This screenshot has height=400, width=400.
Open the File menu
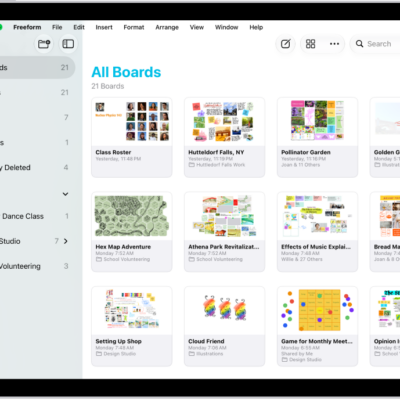(x=57, y=27)
